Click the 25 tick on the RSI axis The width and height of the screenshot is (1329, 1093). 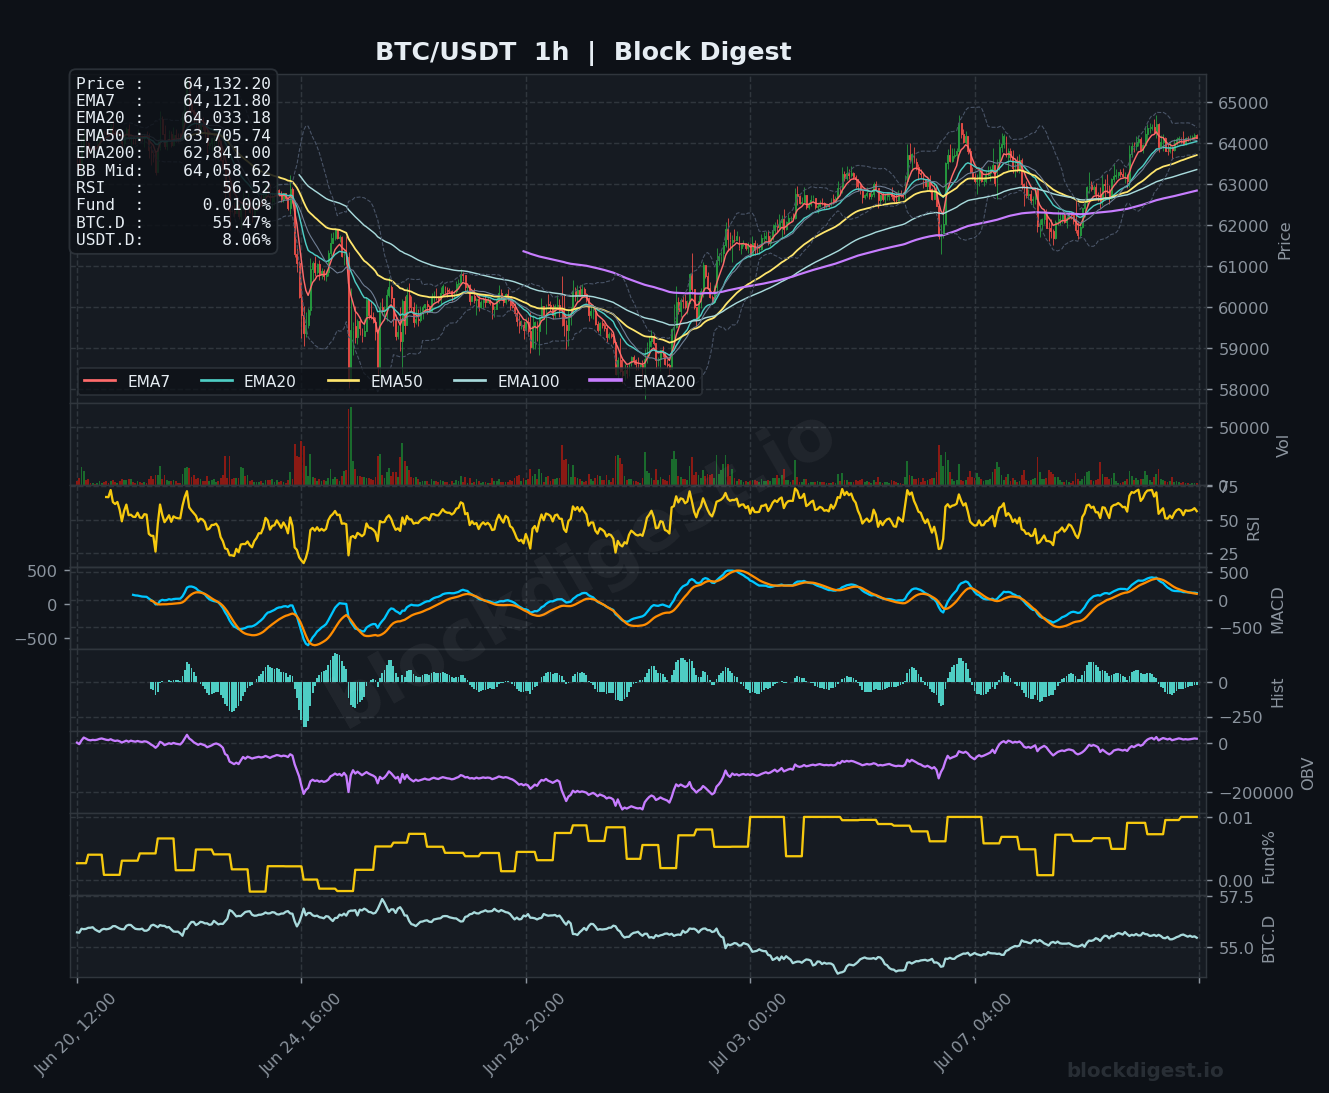pos(1227,554)
